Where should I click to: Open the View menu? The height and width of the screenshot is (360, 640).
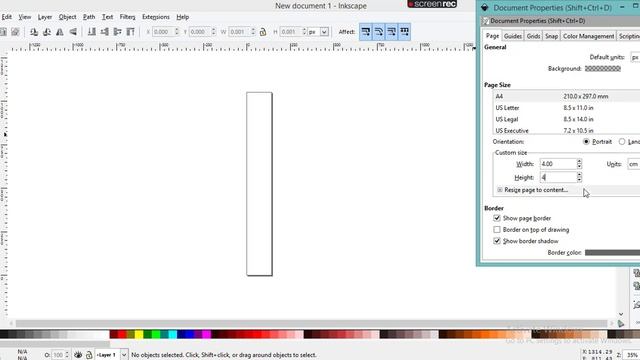tap(24, 17)
